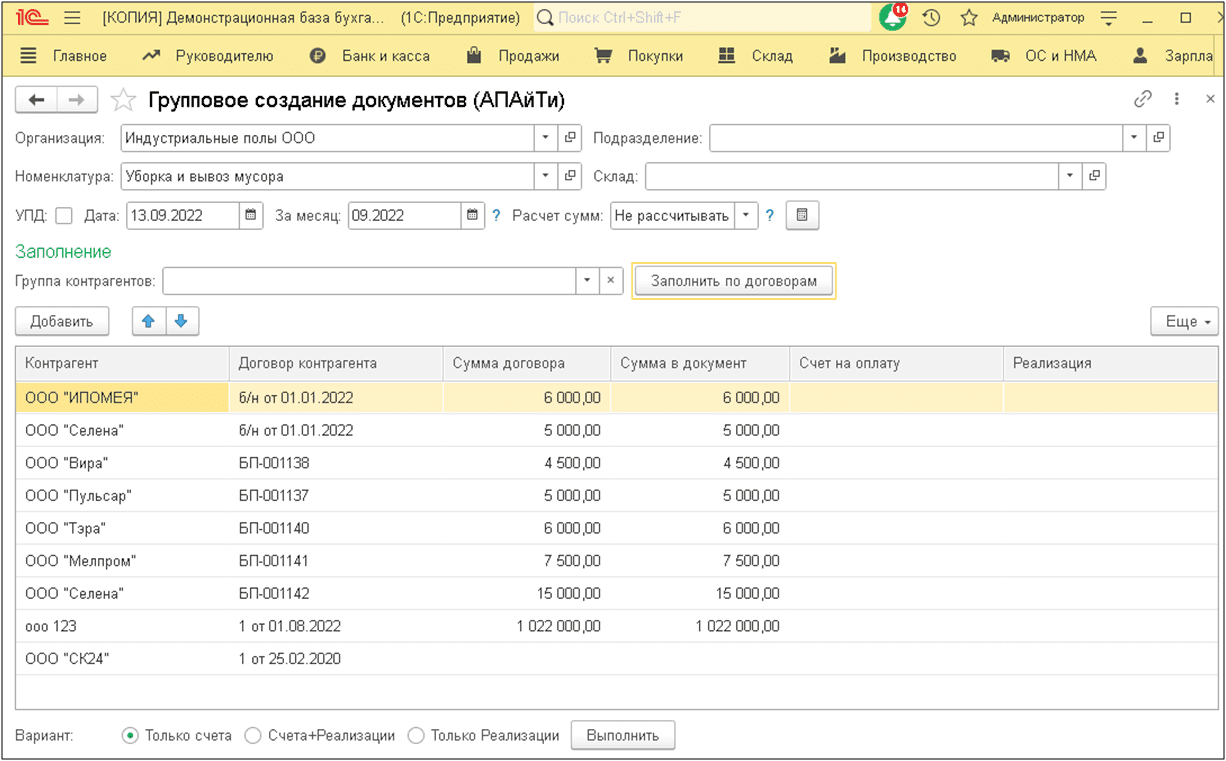Copy link to this form icon

point(1142,99)
